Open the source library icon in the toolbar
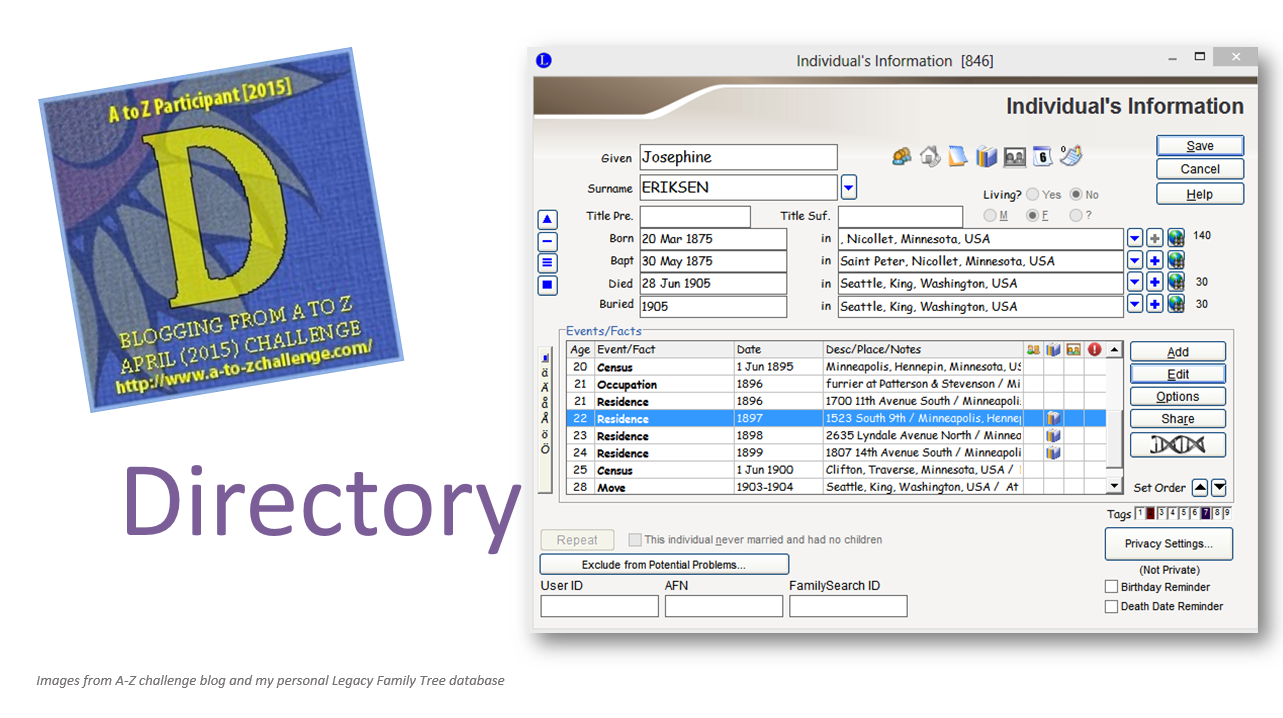This screenshot has height=718, width=1283. point(984,156)
